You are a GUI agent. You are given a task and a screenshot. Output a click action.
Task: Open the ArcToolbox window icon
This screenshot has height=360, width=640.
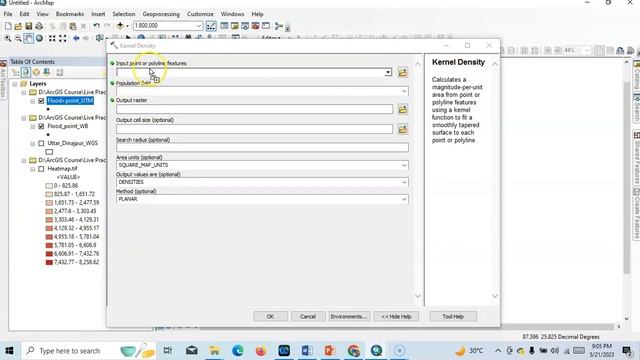tap(256, 26)
